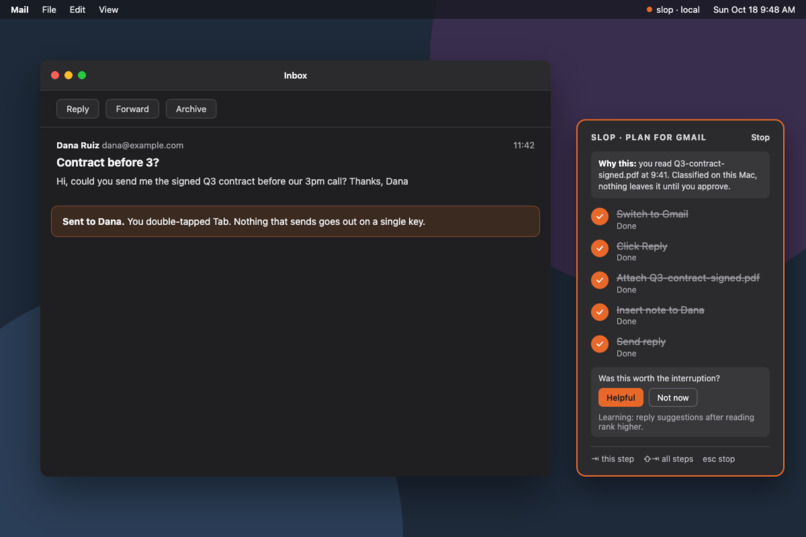
Task: Select the Send reply step text
Action: tap(640, 342)
